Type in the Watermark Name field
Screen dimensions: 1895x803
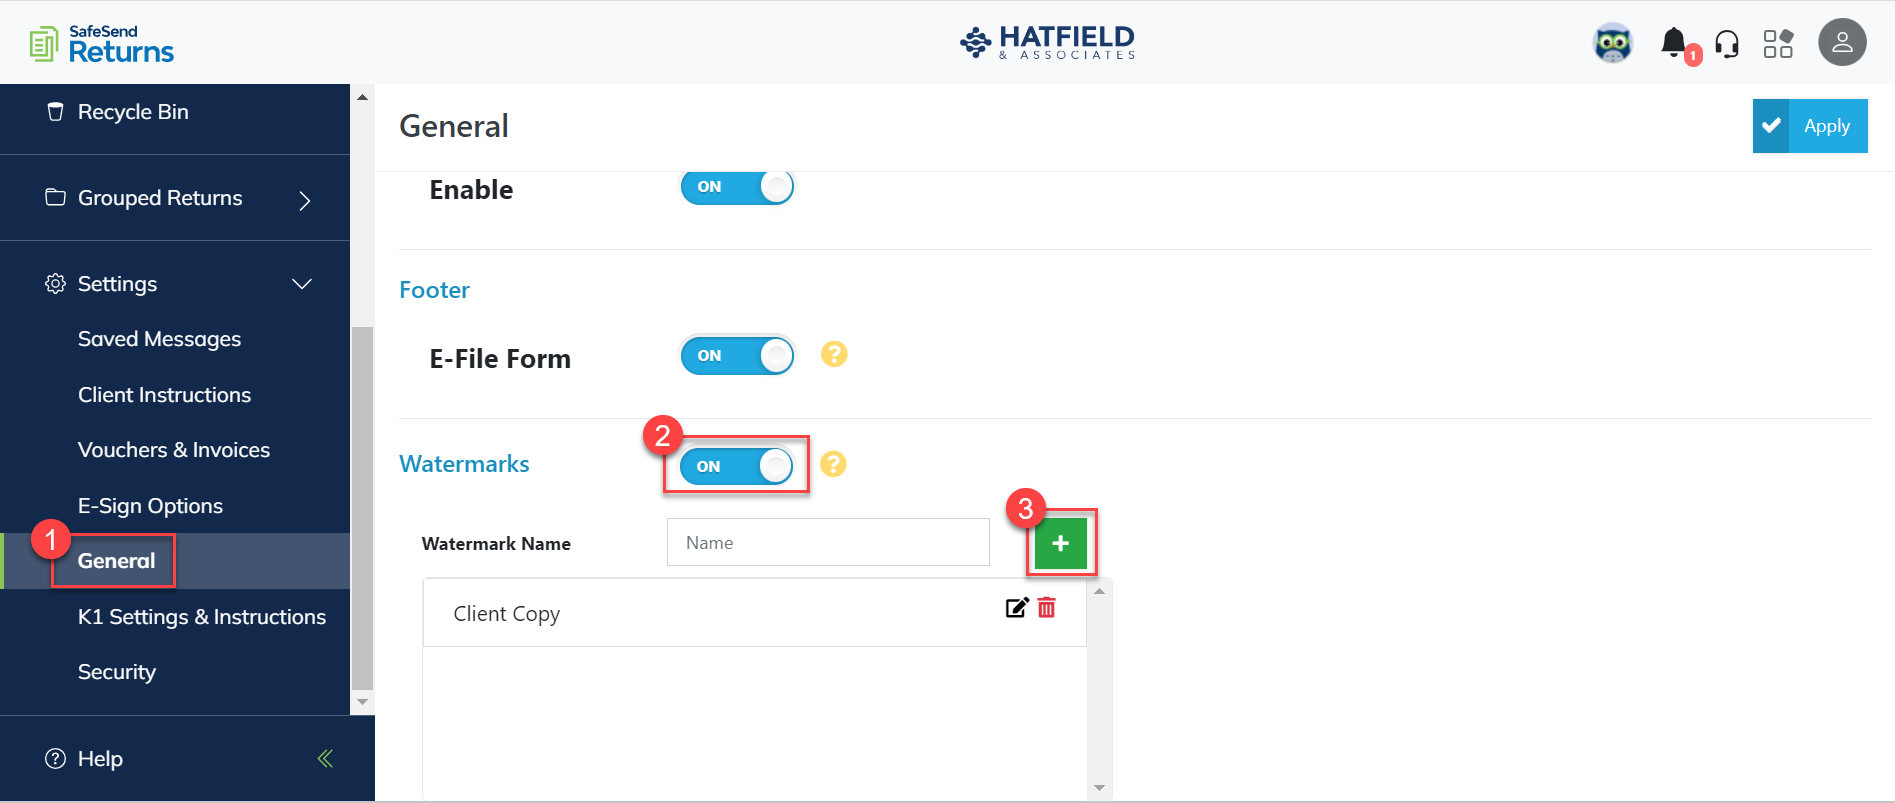(x=827, y=541)
